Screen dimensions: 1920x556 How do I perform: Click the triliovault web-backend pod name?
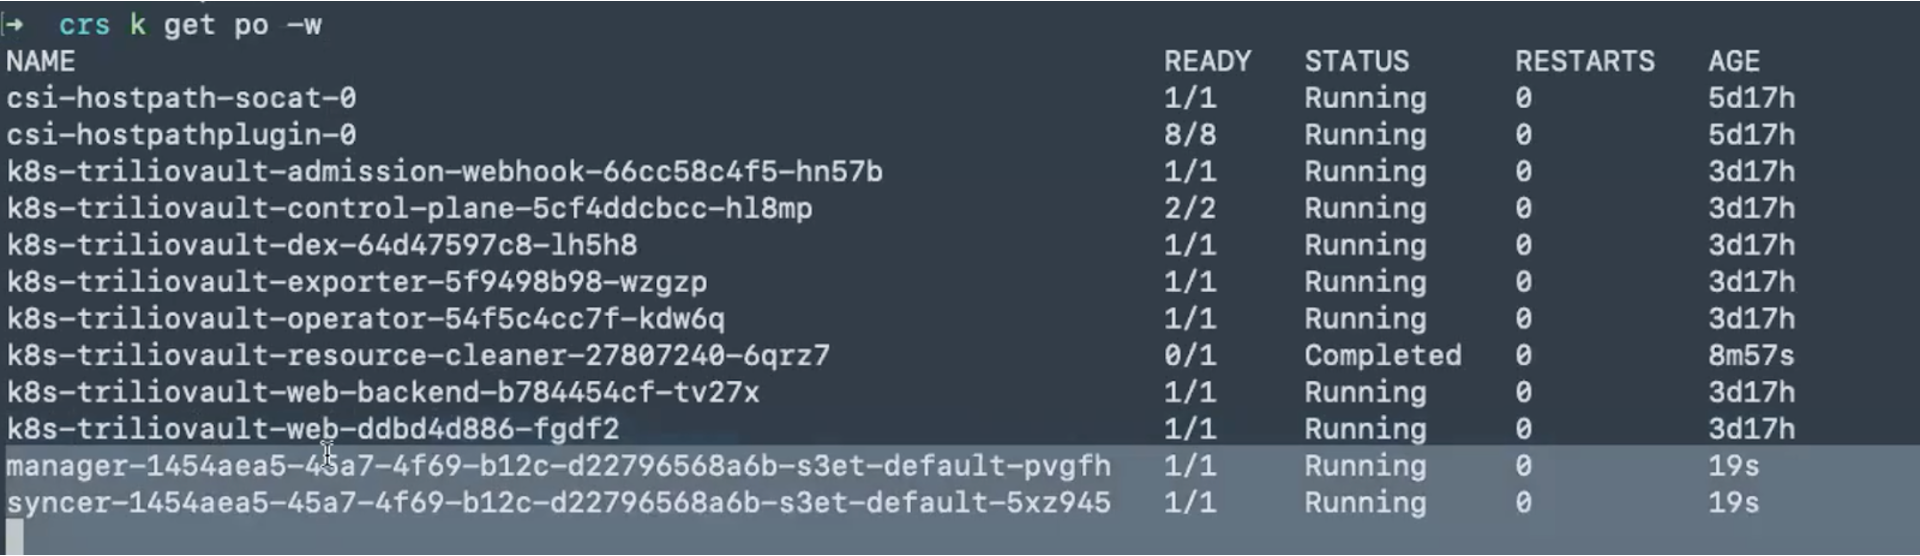(383, 393)
